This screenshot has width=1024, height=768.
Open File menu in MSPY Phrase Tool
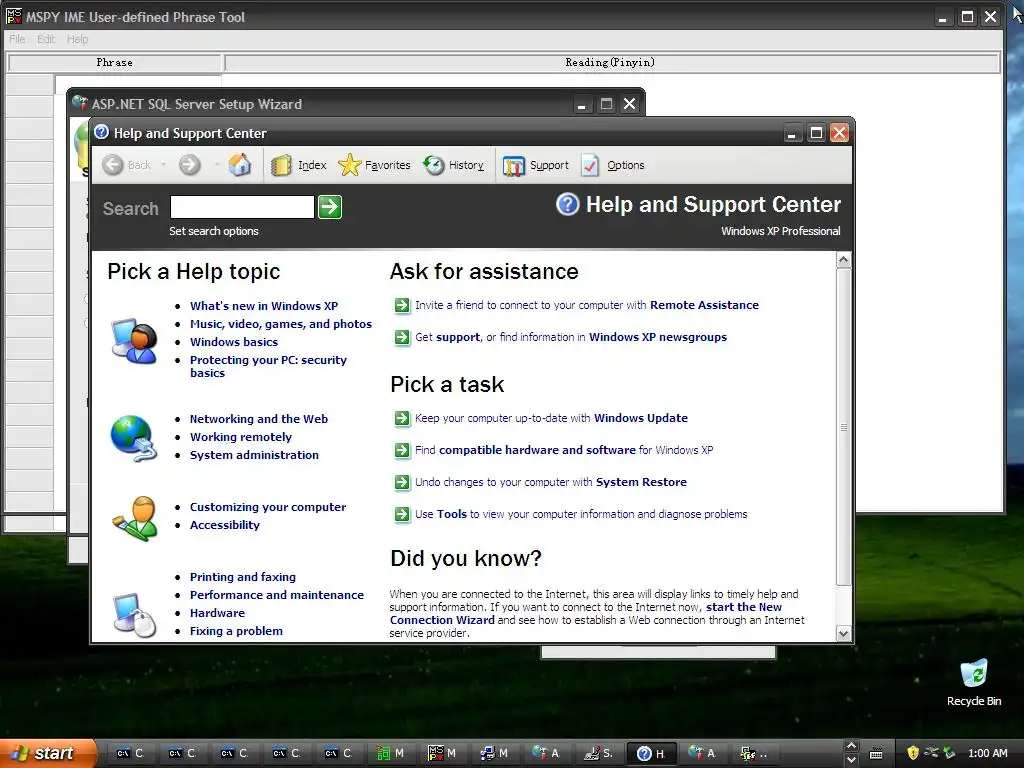coord(17,39)
